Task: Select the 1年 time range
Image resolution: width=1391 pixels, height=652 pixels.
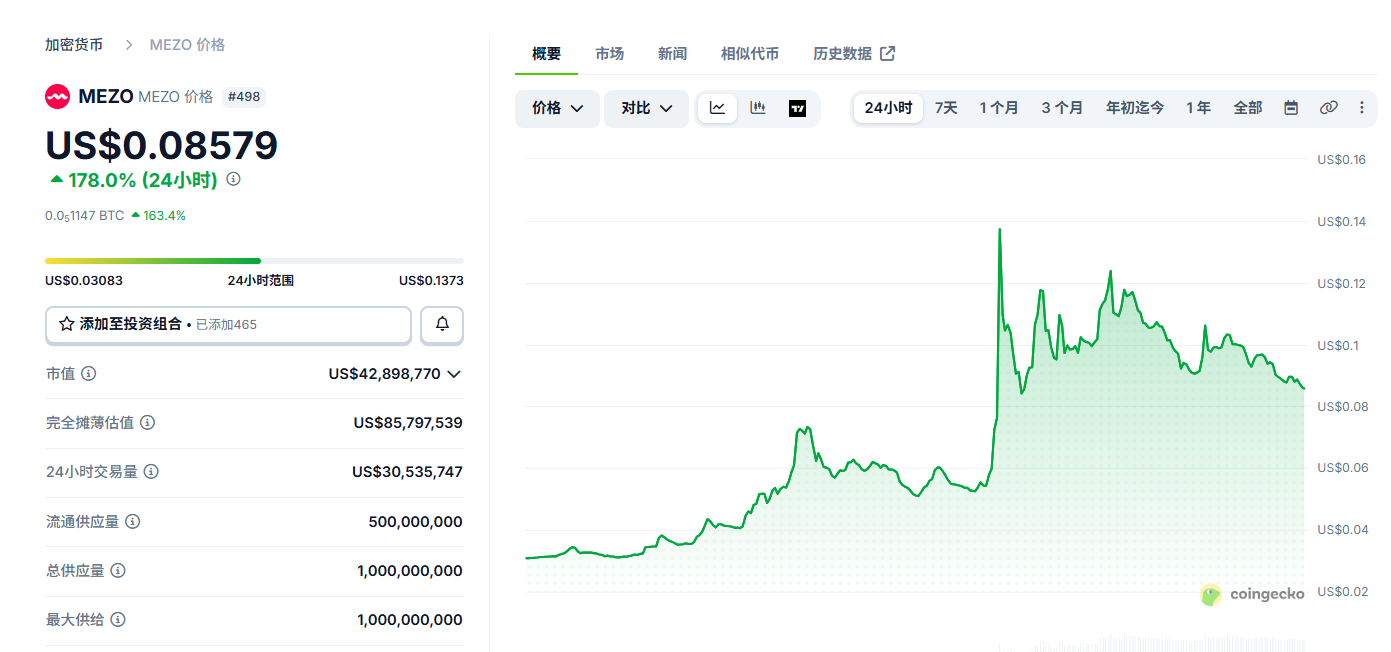Action: 1198,108
